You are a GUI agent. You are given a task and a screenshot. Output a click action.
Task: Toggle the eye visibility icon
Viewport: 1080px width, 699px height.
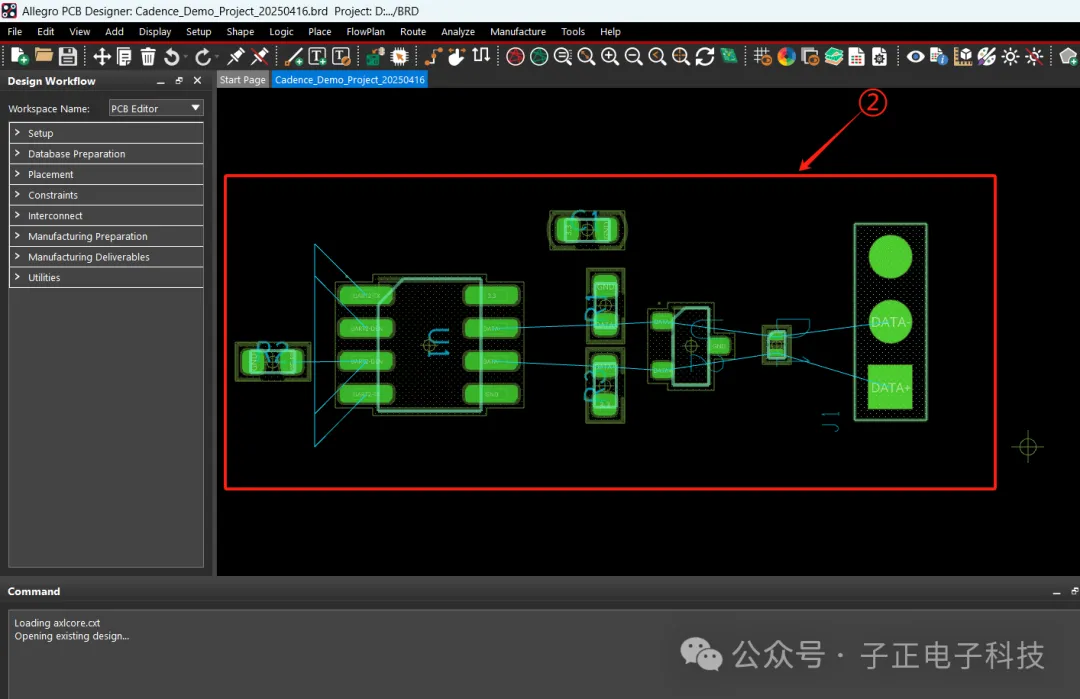tap(915, 56)
